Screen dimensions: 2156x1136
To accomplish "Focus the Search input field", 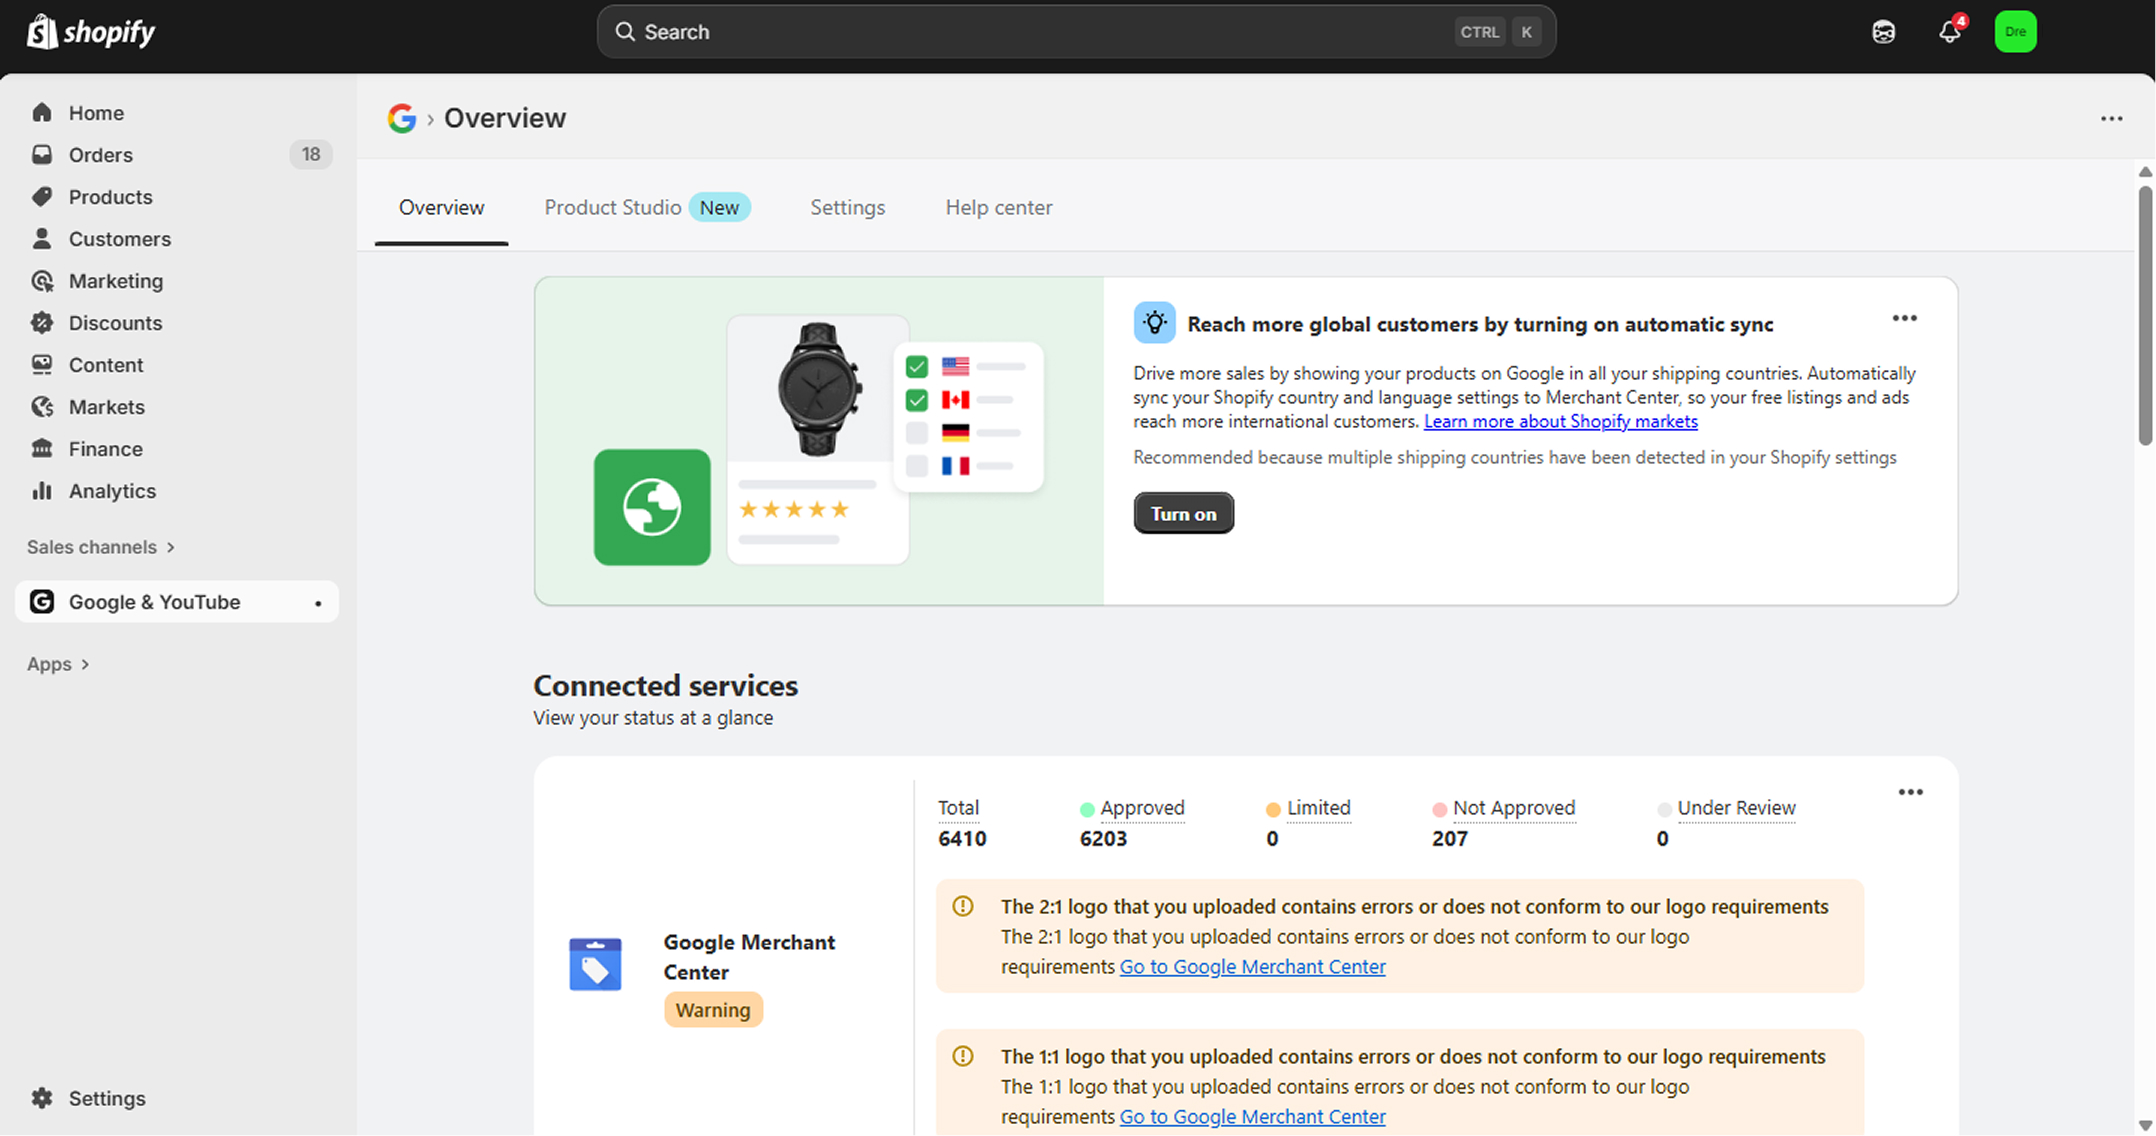I will (1076, 32).
